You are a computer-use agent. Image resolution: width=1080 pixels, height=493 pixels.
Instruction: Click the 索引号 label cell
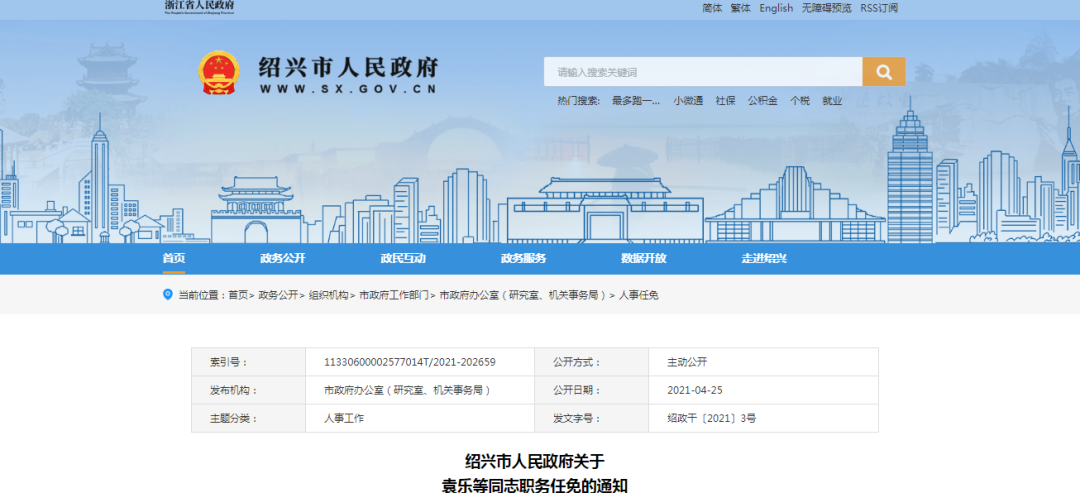click(249, 361)
